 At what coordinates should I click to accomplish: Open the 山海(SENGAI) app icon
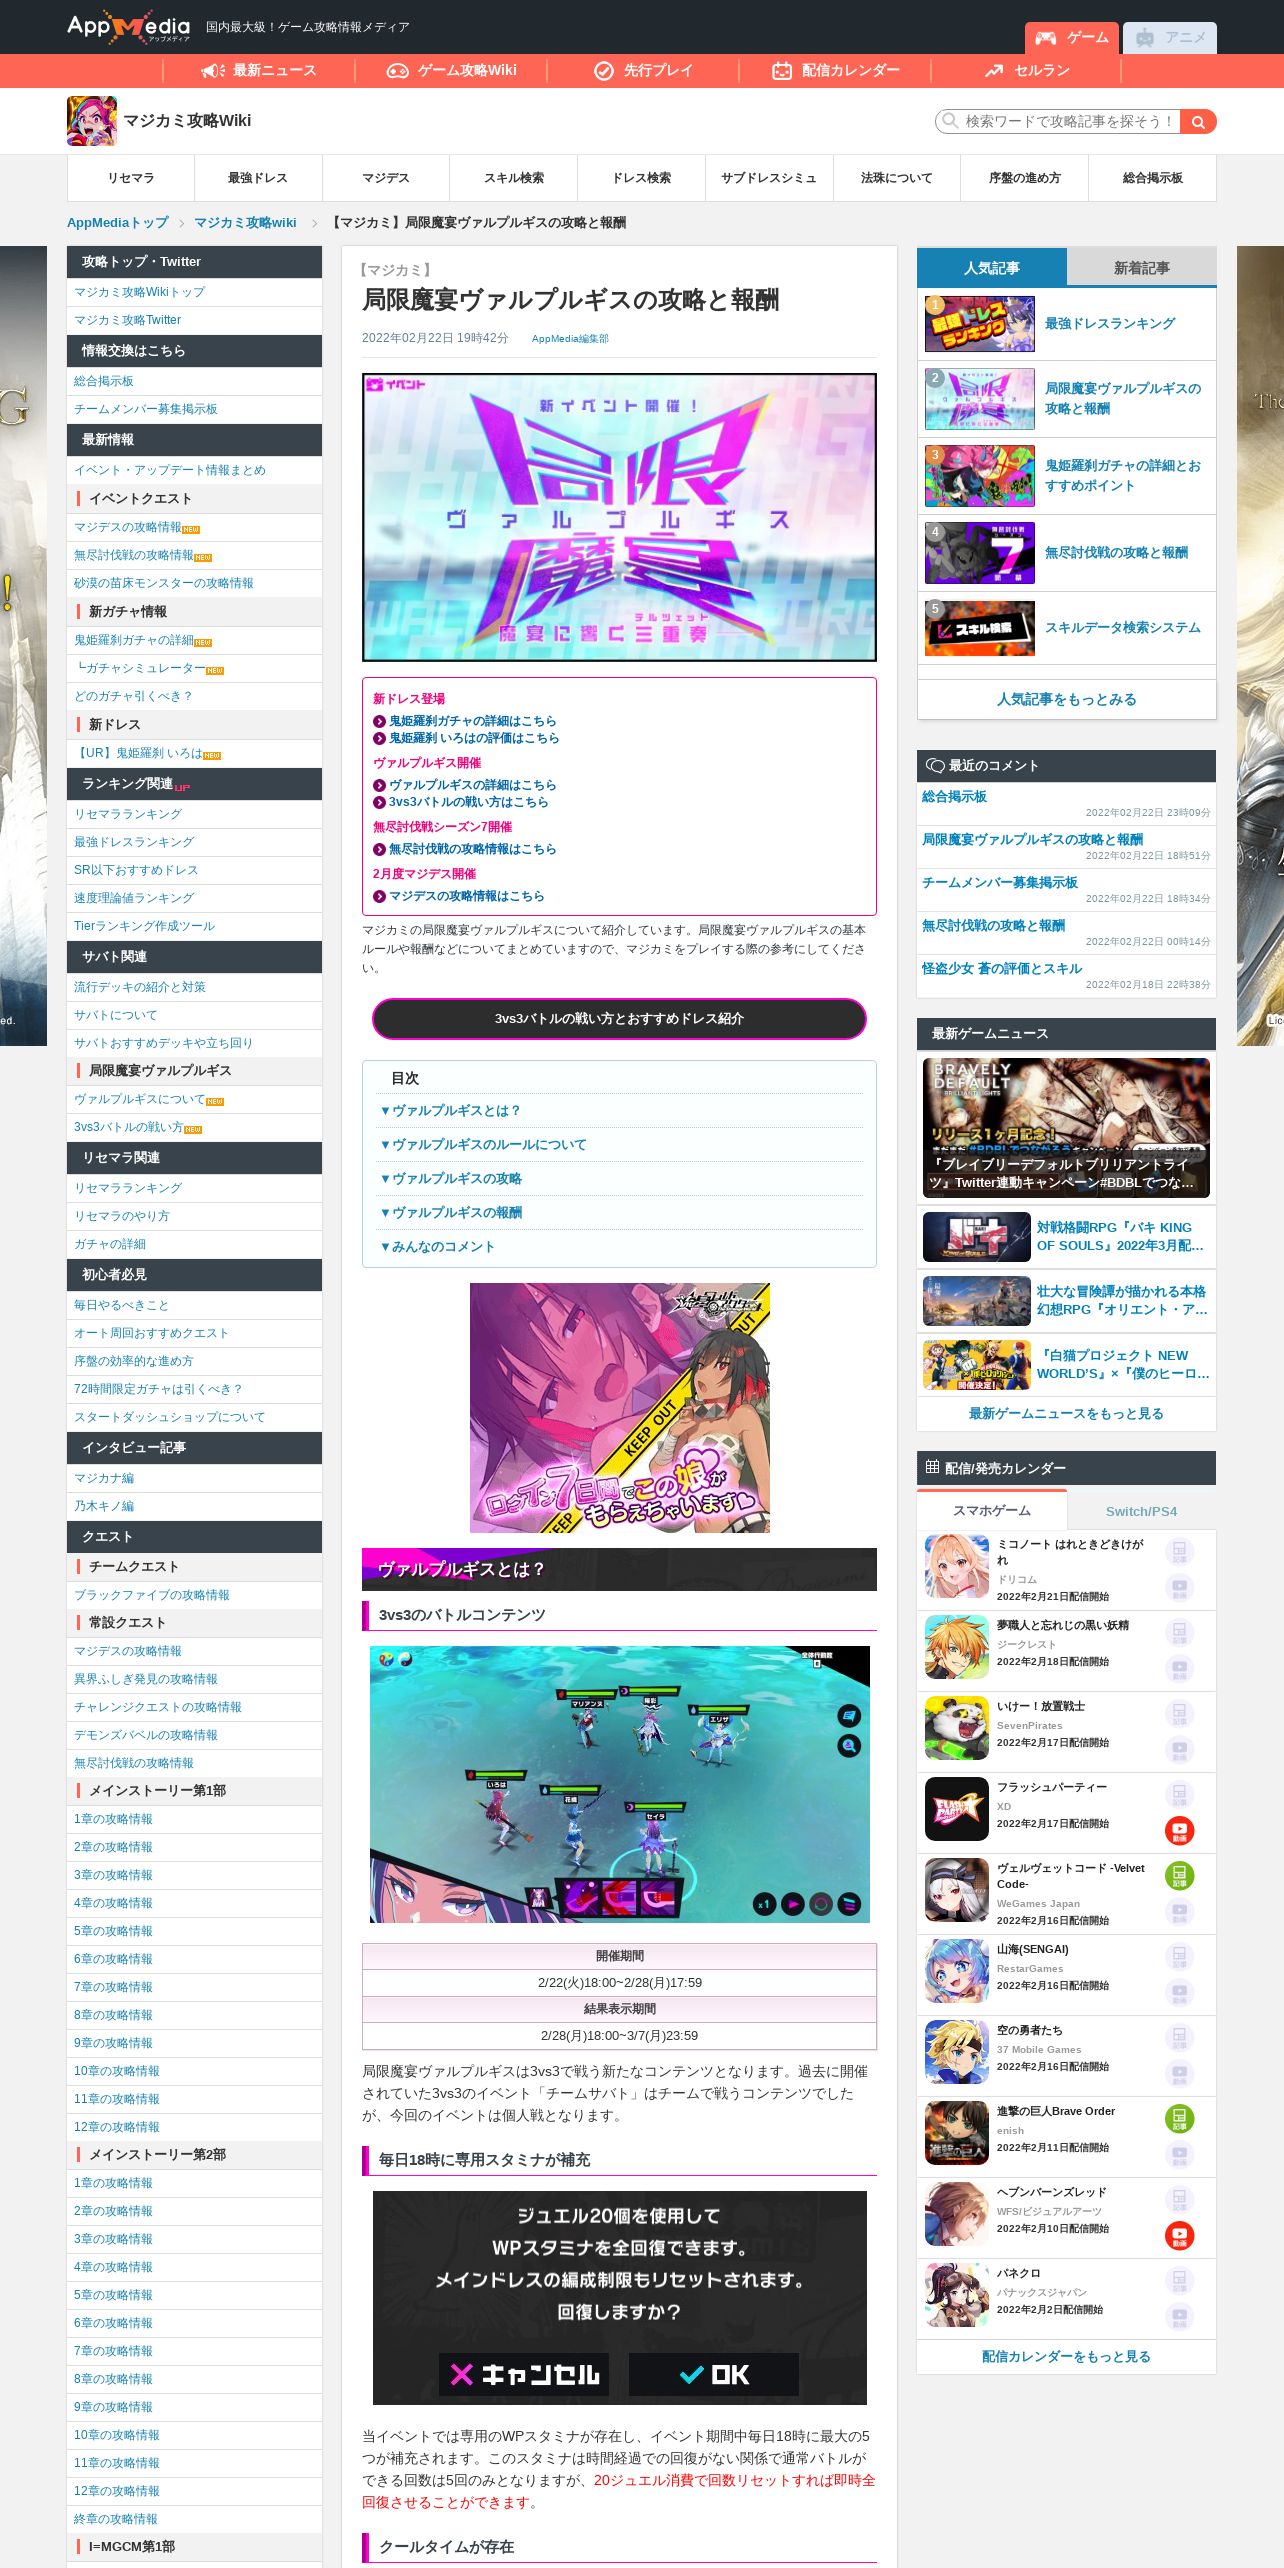tap(957, 1971)
